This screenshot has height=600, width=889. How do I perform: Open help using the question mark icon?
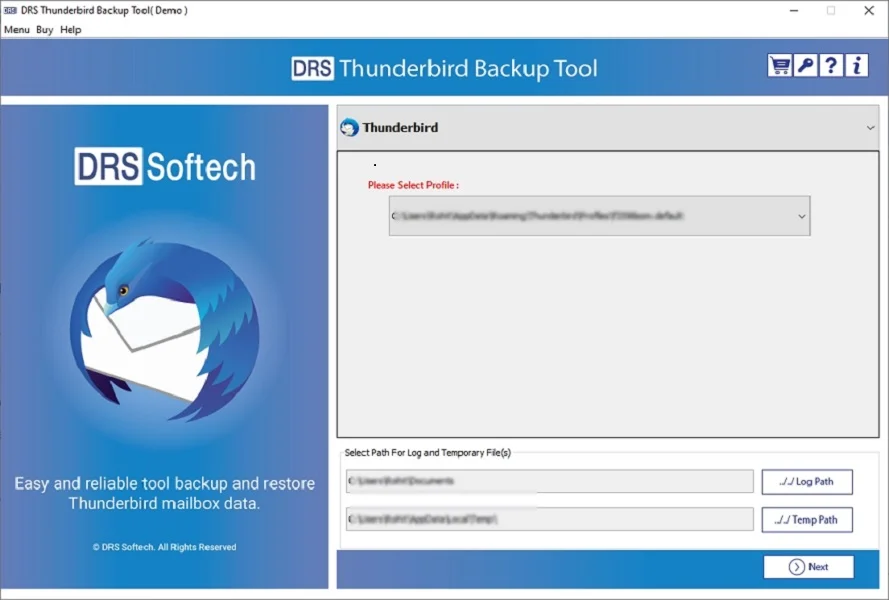831,65
